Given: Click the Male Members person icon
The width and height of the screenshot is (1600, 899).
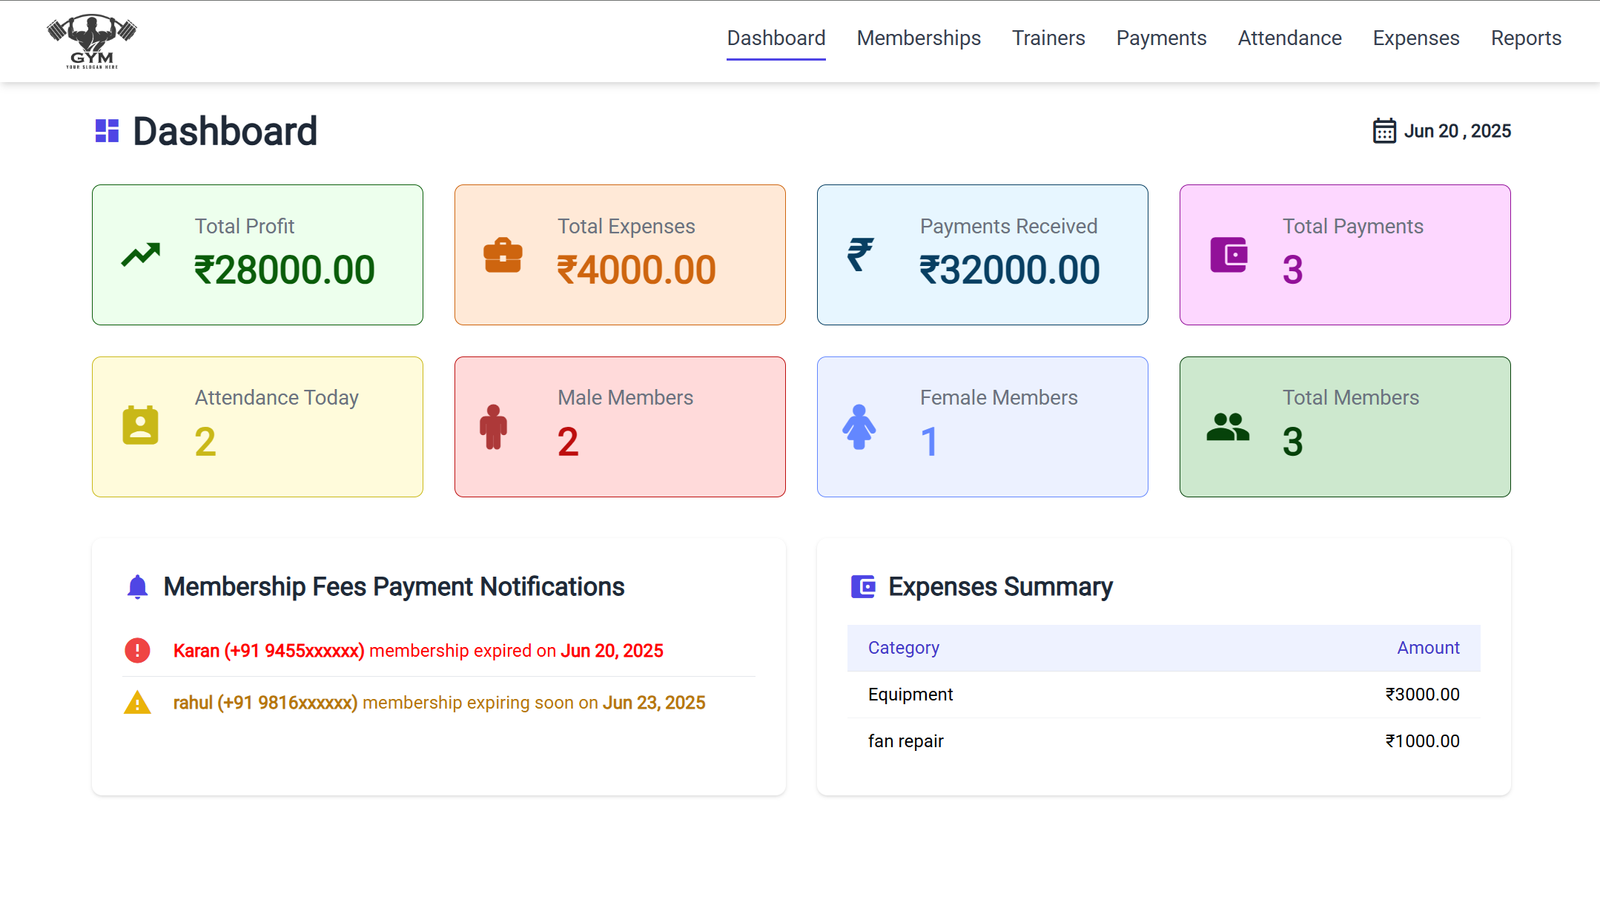Looking at the screenshot, I should click(493, 427).
